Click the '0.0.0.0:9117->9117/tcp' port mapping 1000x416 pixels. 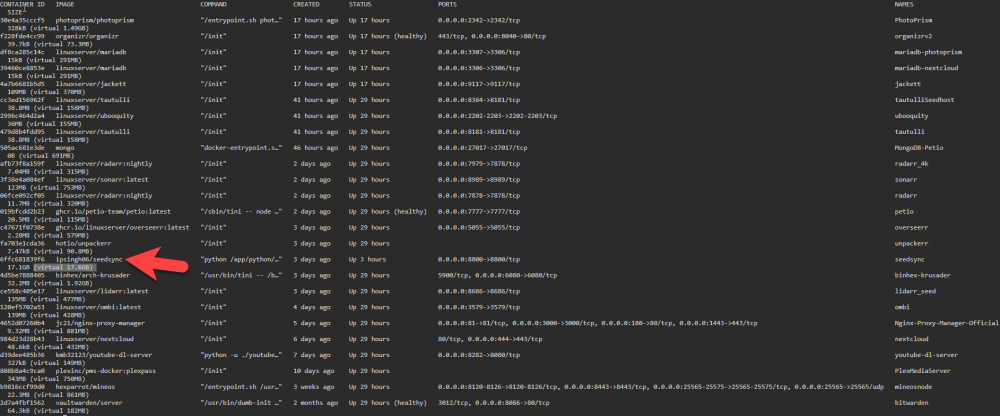479,84
